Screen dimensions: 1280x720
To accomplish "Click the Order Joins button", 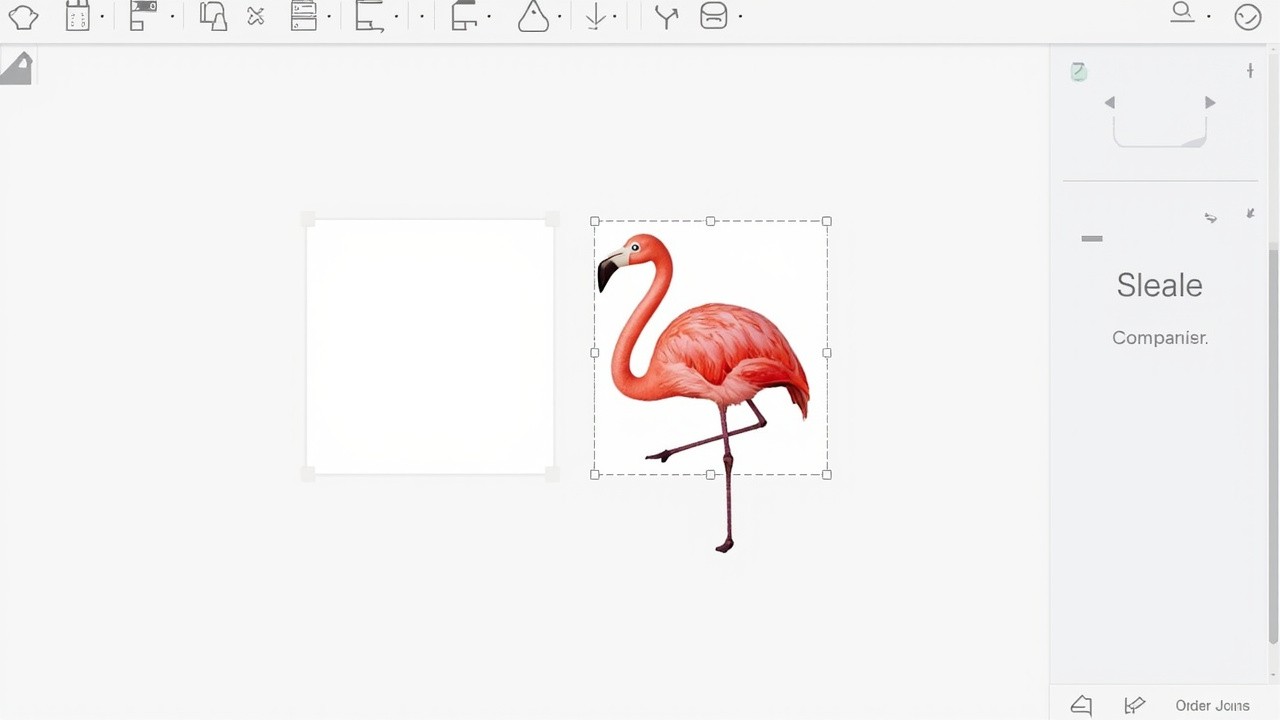I will pyautogui.click(x=1212, y=705).
